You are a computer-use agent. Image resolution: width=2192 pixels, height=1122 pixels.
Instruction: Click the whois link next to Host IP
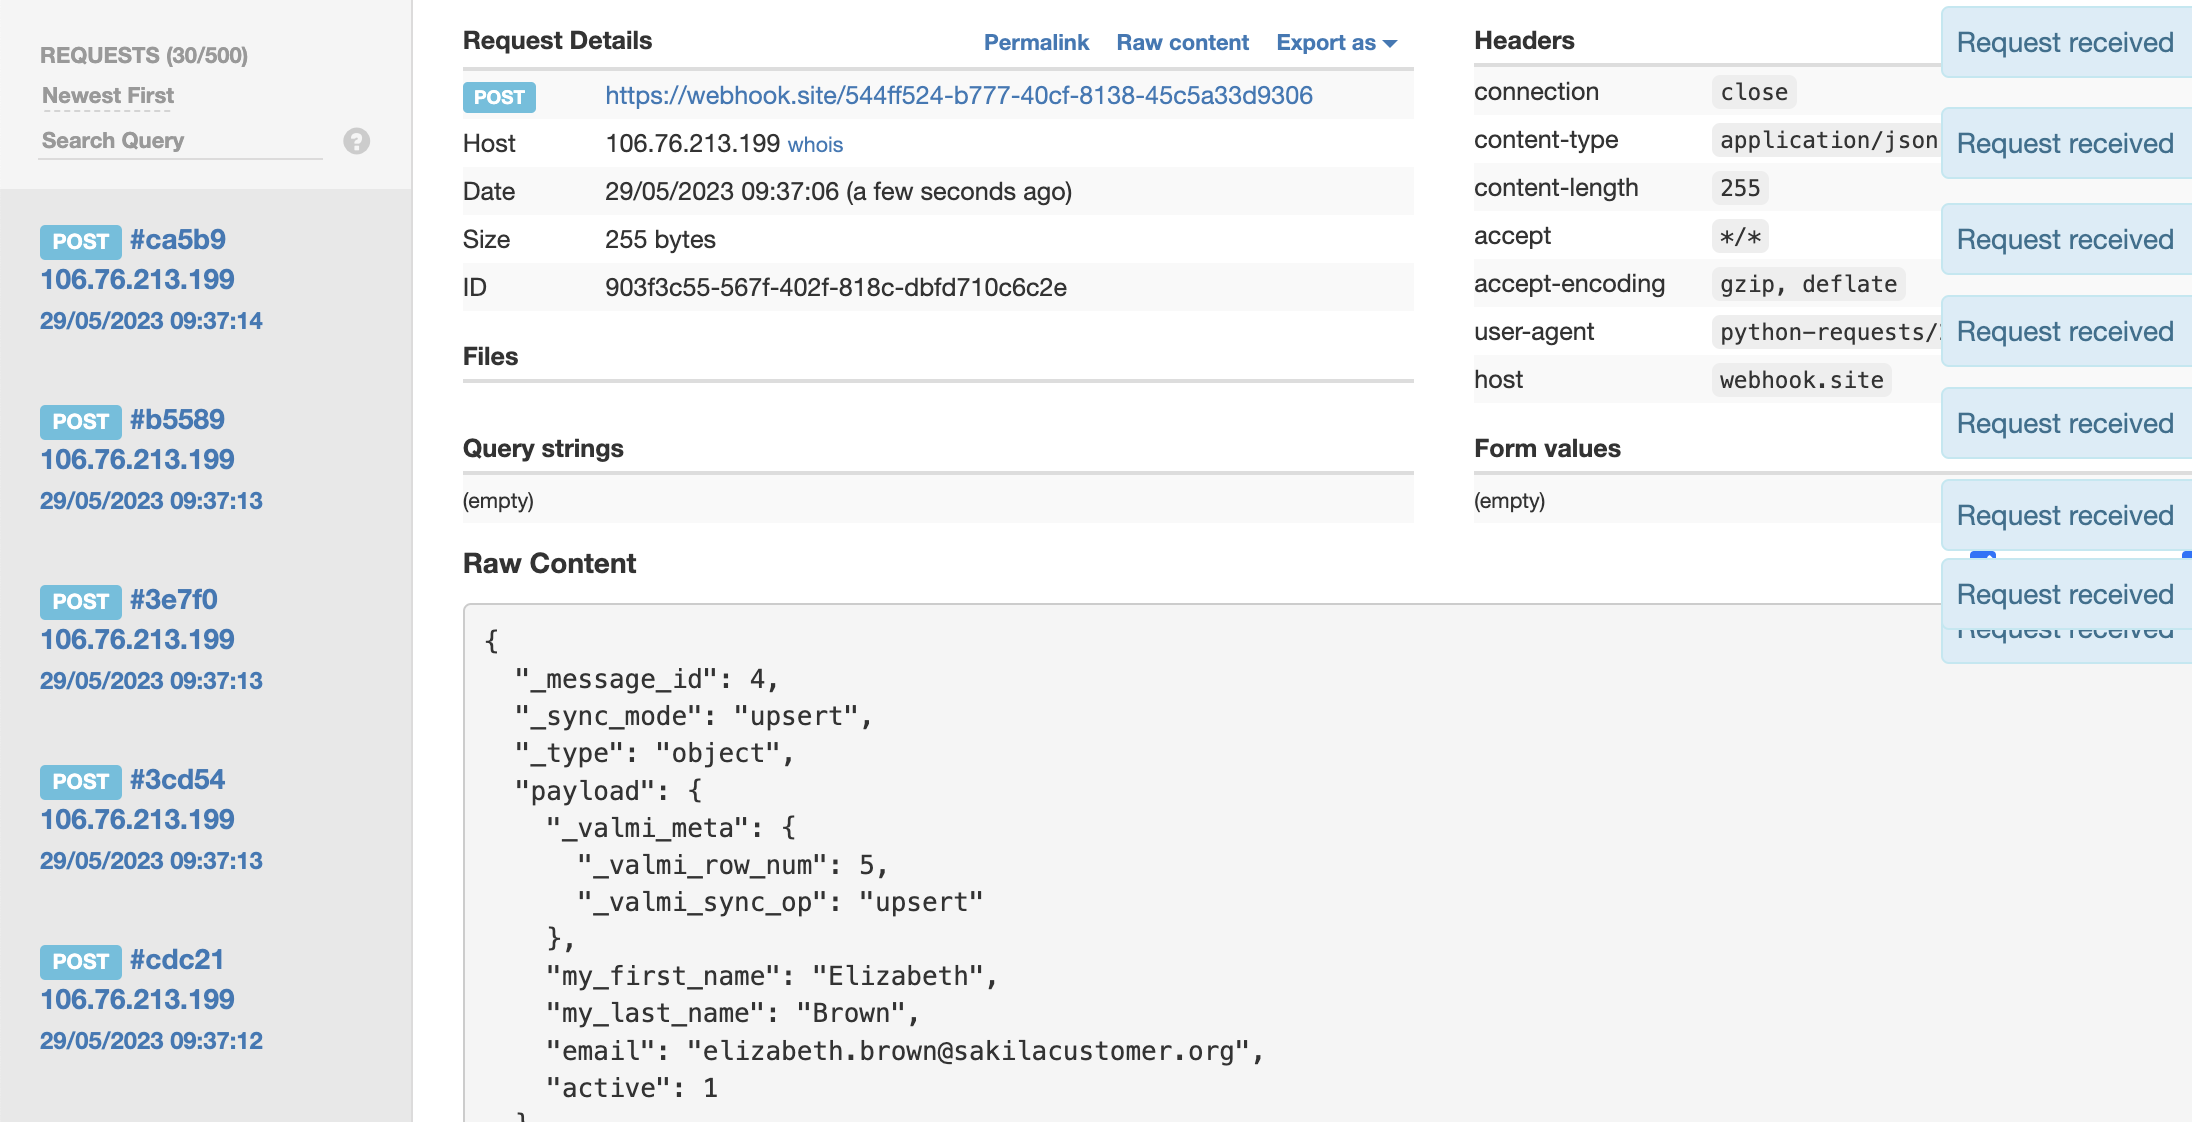pos(814,145)
